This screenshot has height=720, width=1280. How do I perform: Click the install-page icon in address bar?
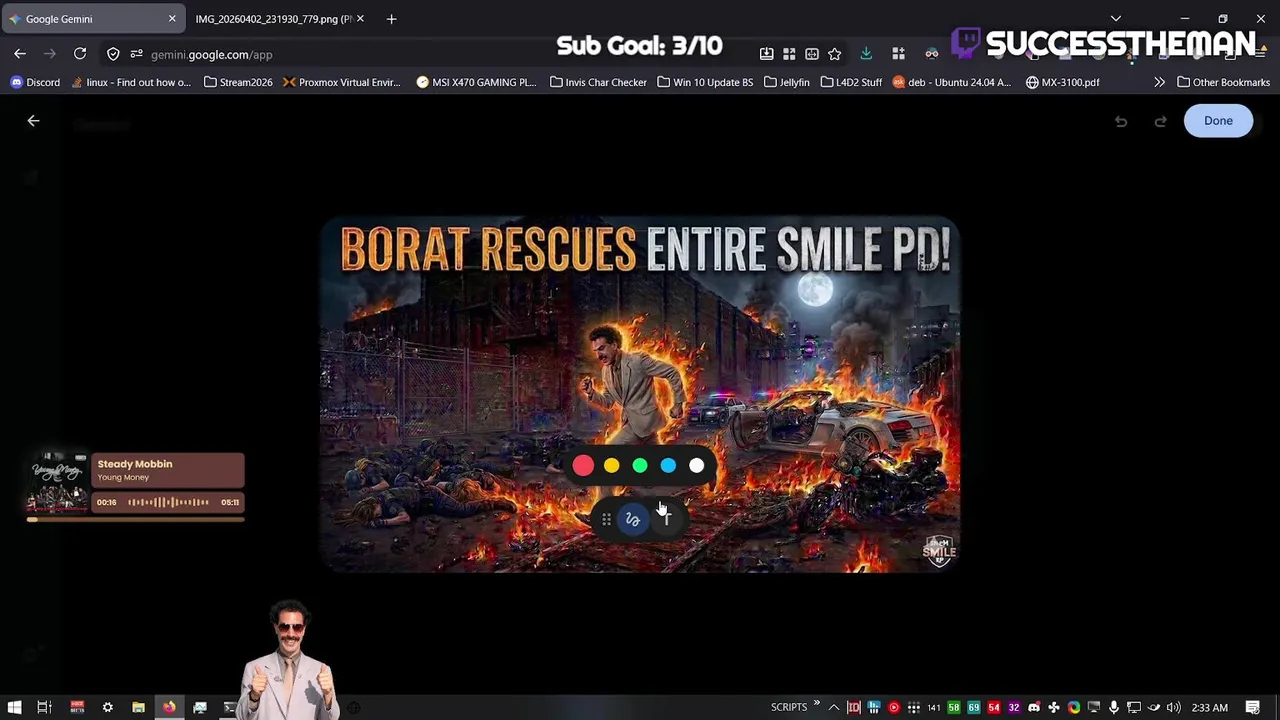pos(766,54)
